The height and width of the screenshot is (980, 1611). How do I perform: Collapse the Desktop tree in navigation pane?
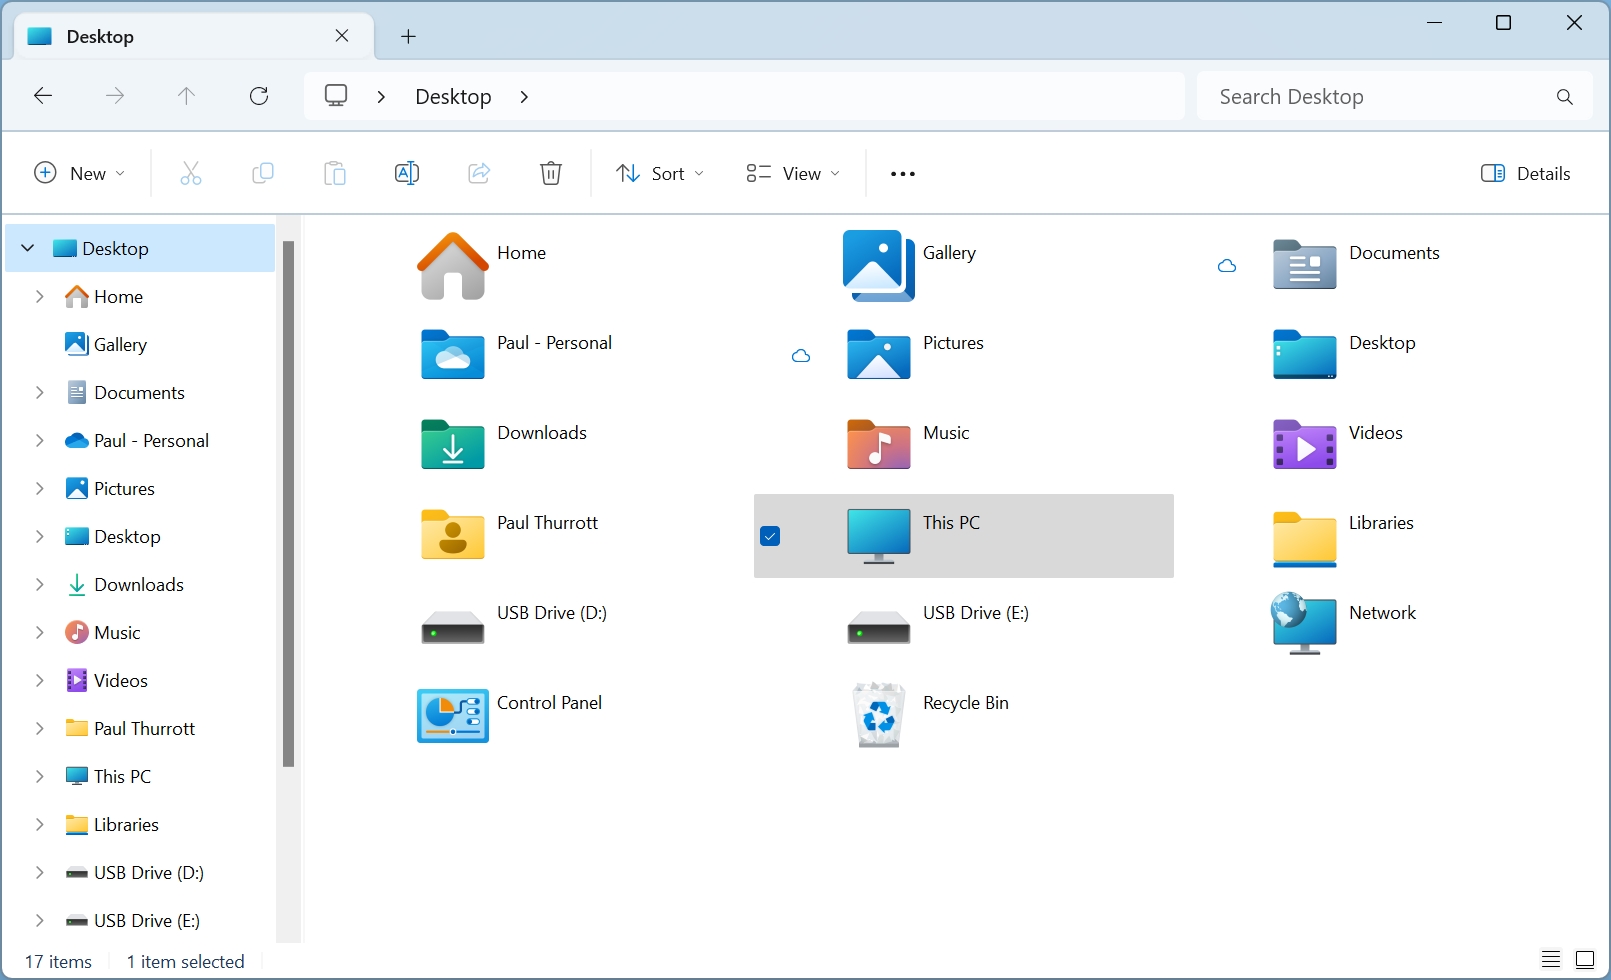28,248
